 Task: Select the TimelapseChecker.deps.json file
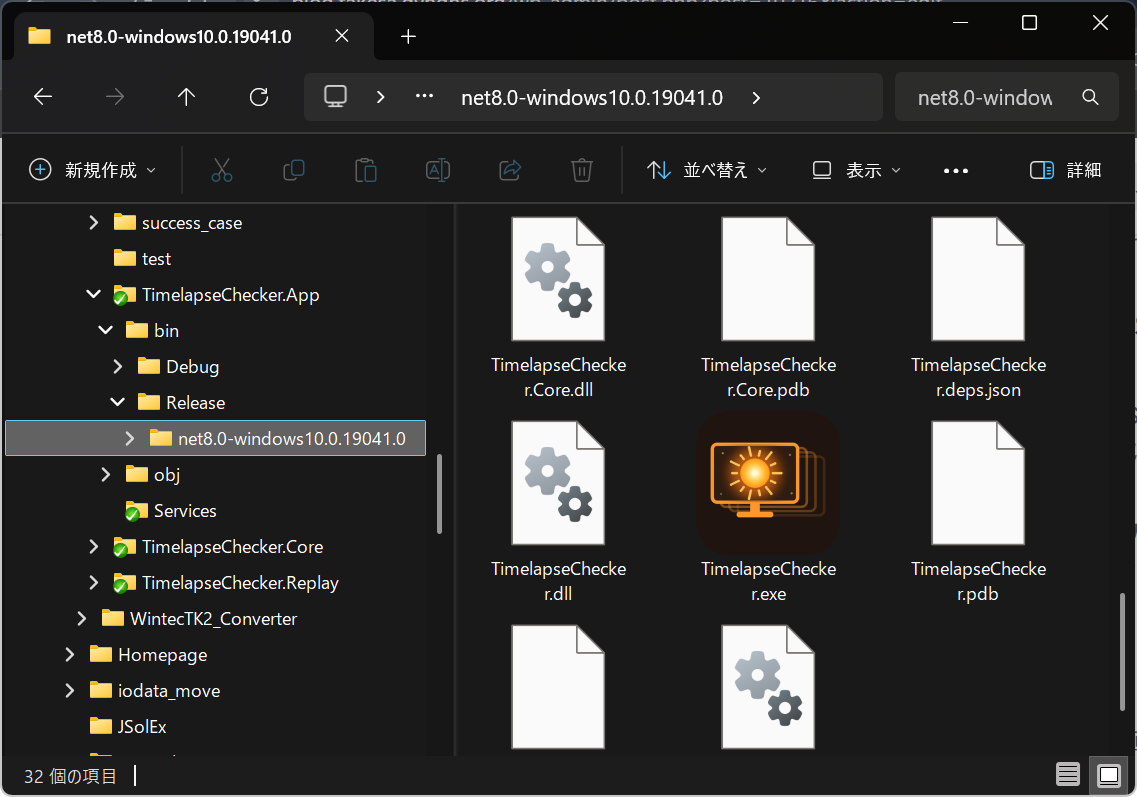point(978,308)
